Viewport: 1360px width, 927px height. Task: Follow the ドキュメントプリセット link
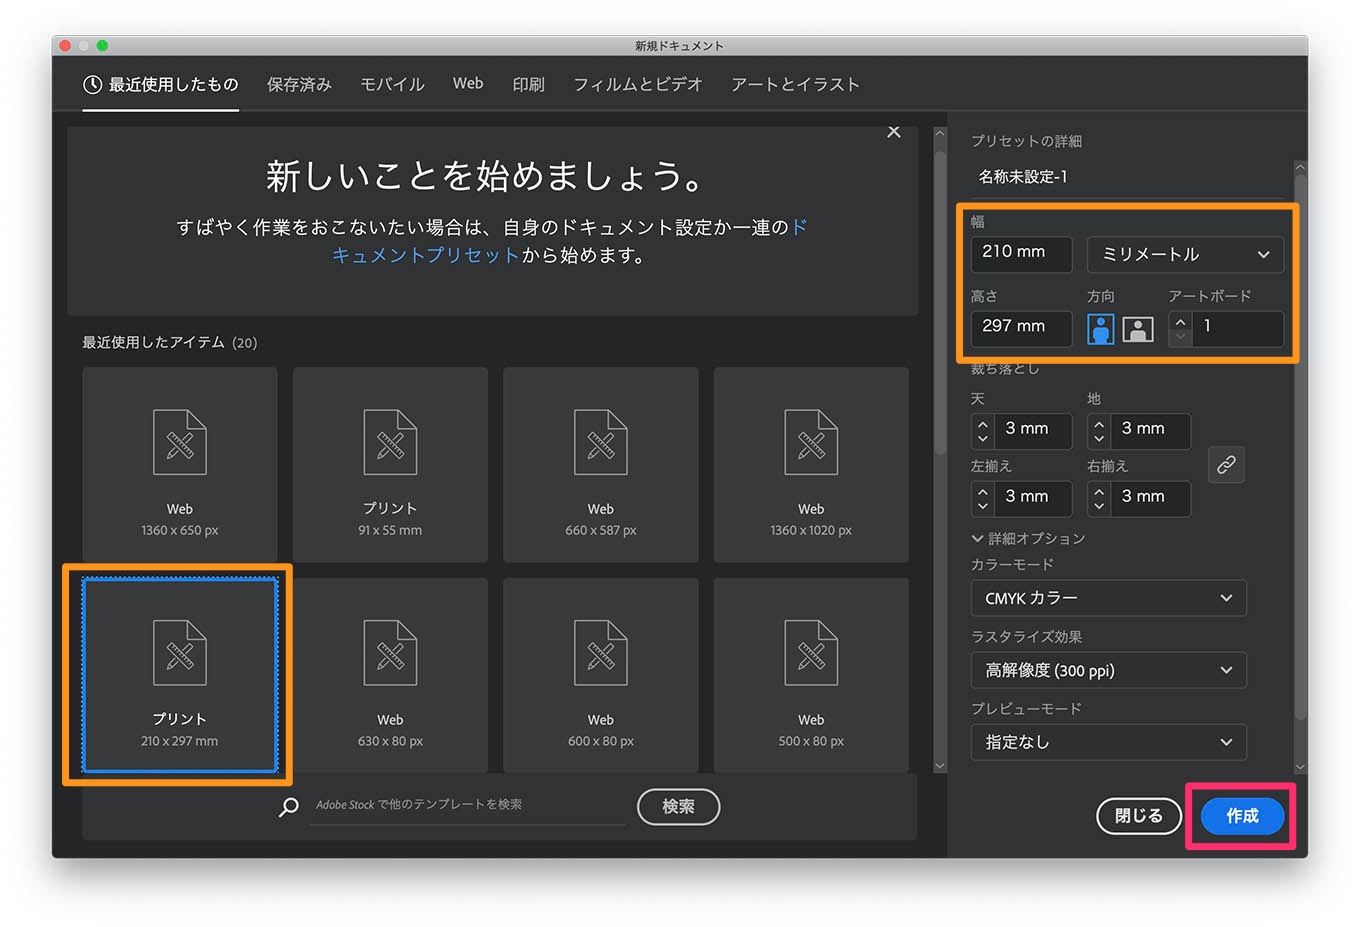425,255
